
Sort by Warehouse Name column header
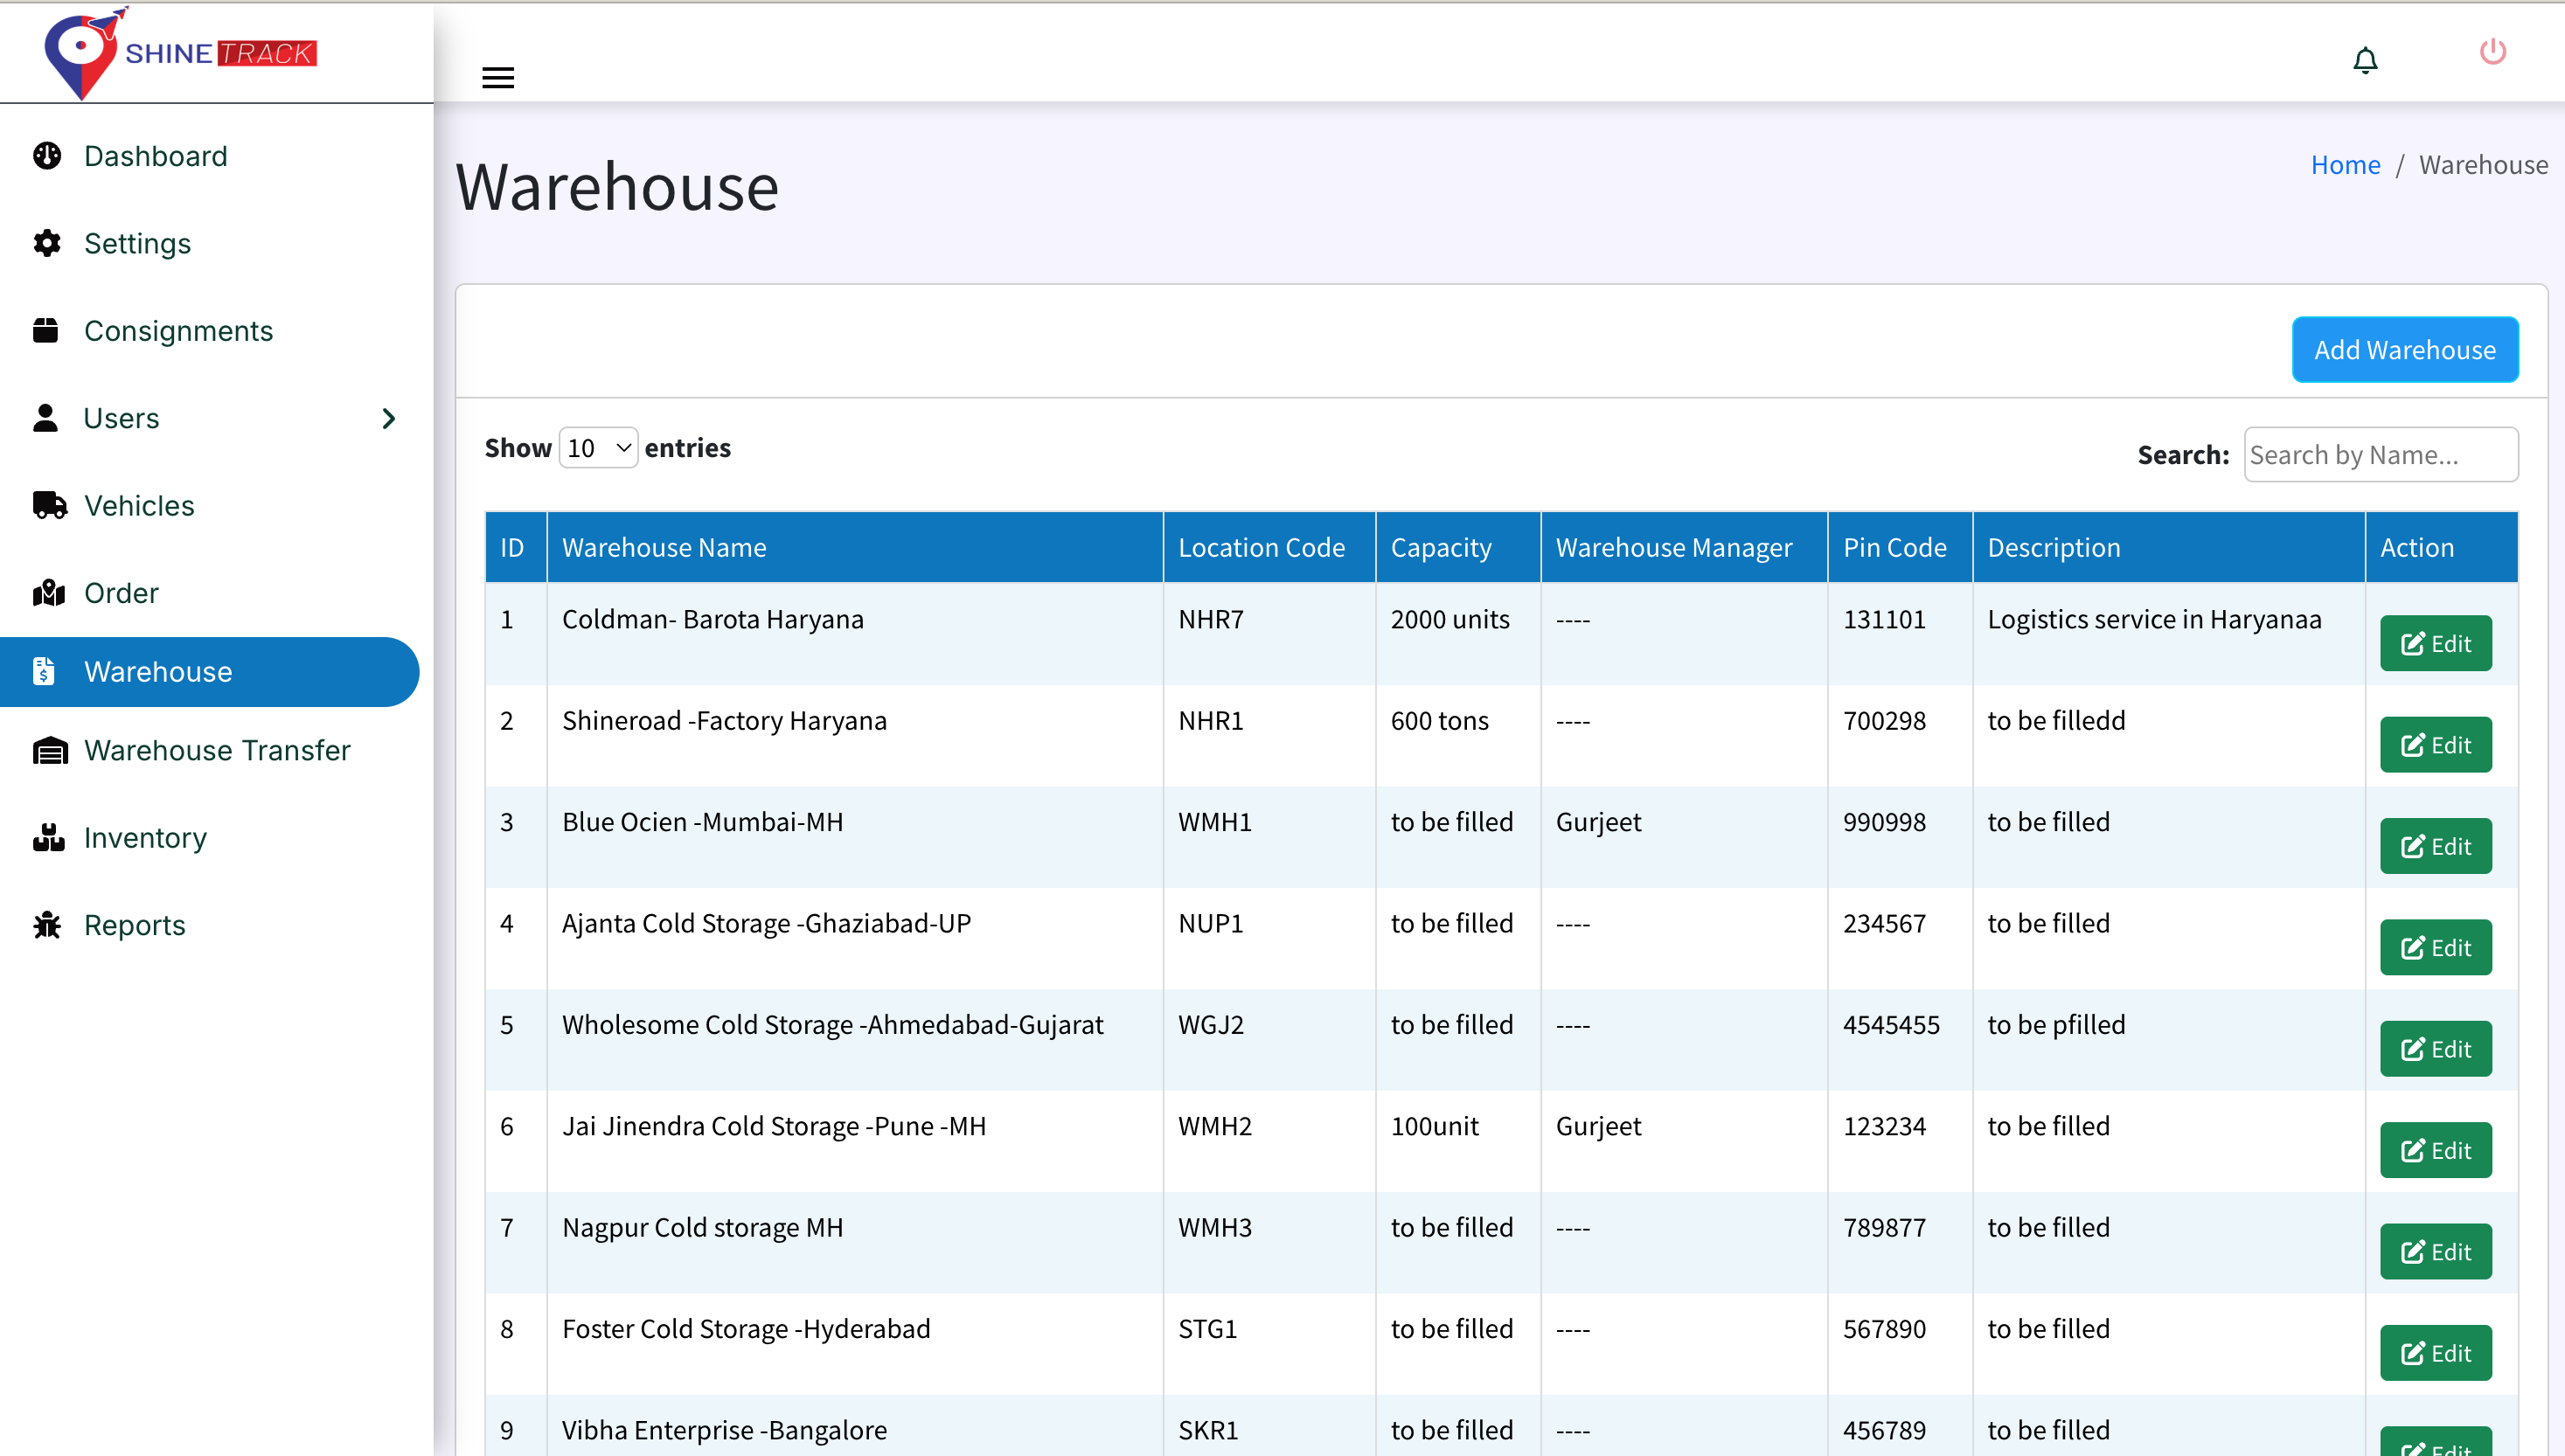pyautogui.click(x=855, y=547)
